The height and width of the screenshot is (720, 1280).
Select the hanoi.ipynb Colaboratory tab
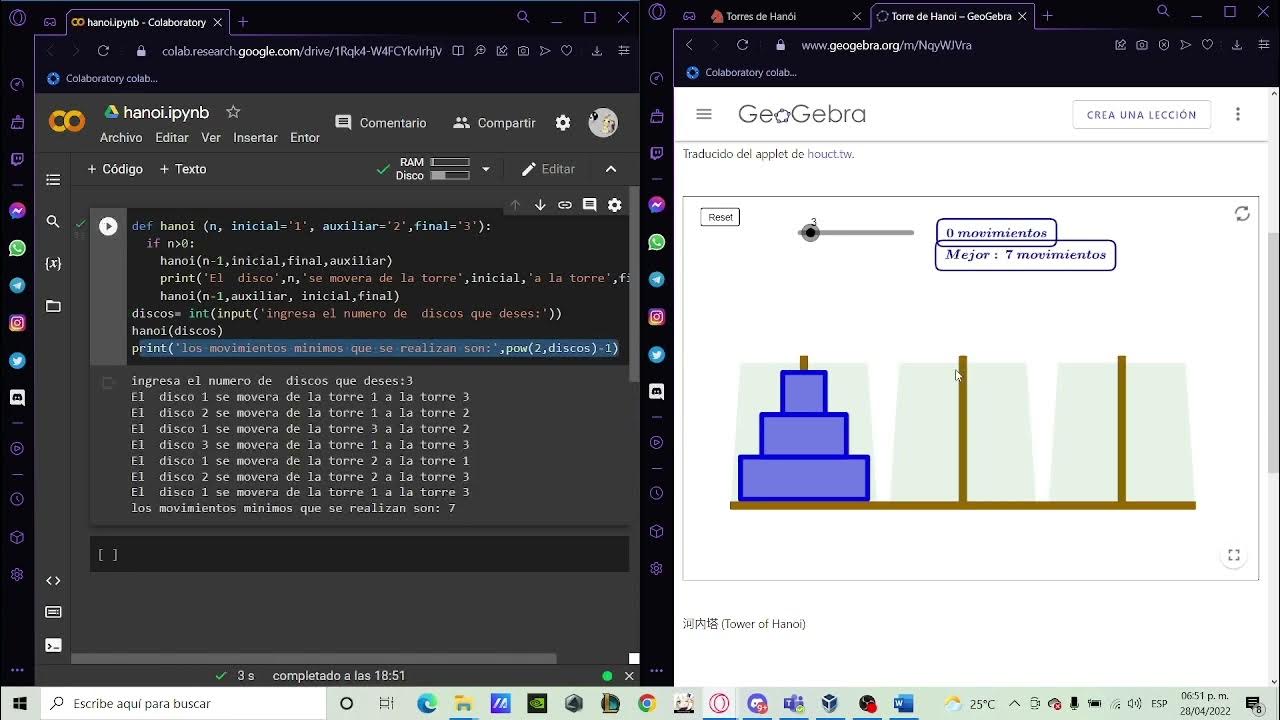146,22
